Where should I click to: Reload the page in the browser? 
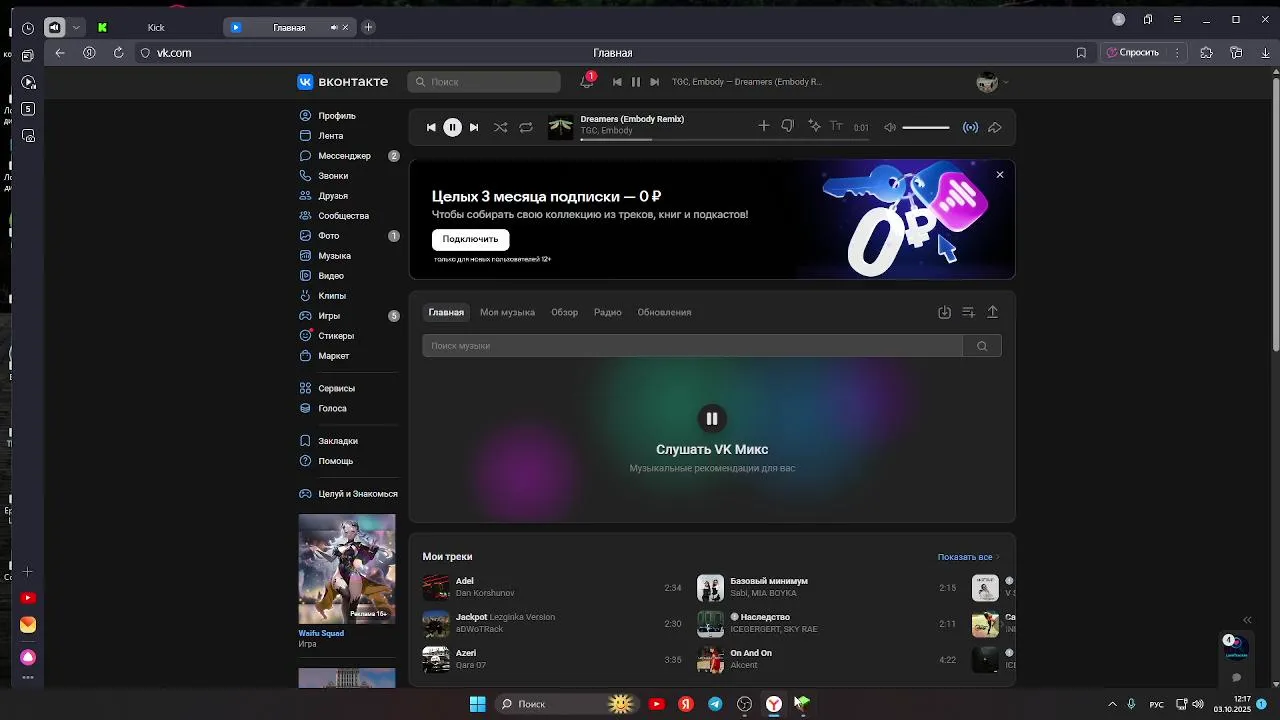click(x=119, y=53)
